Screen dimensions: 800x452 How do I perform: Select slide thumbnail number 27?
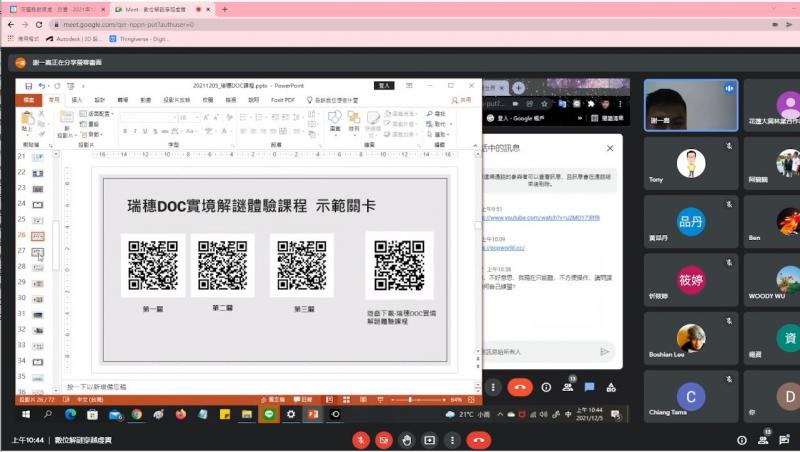pyautogui.click(x=37, y=253)
